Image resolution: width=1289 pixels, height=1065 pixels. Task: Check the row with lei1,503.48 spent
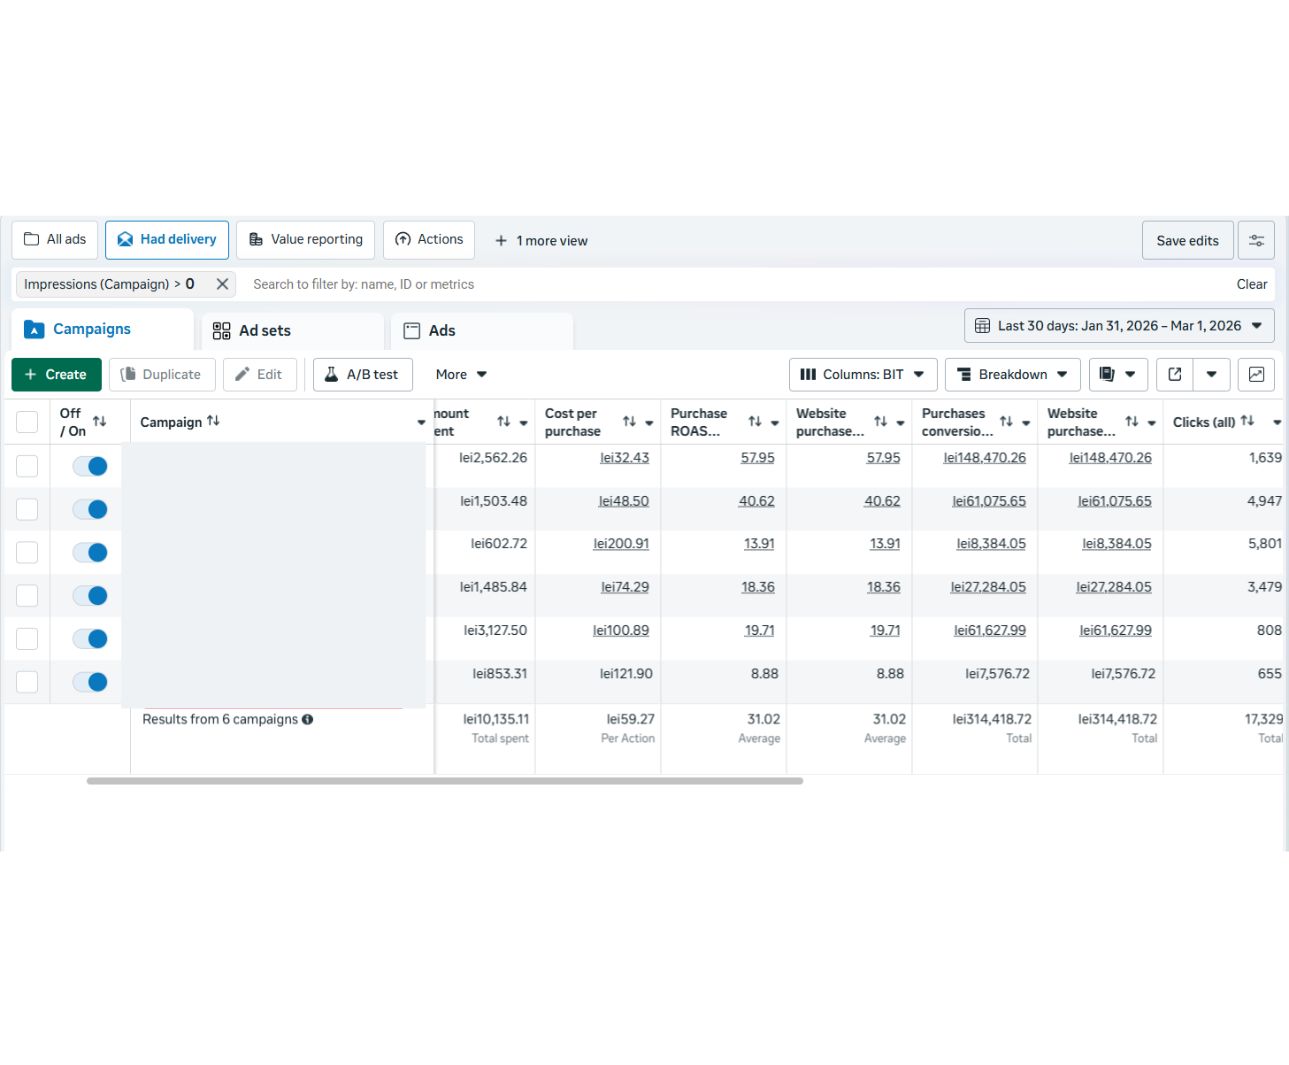pyautogui.click(x=27, y=509)
